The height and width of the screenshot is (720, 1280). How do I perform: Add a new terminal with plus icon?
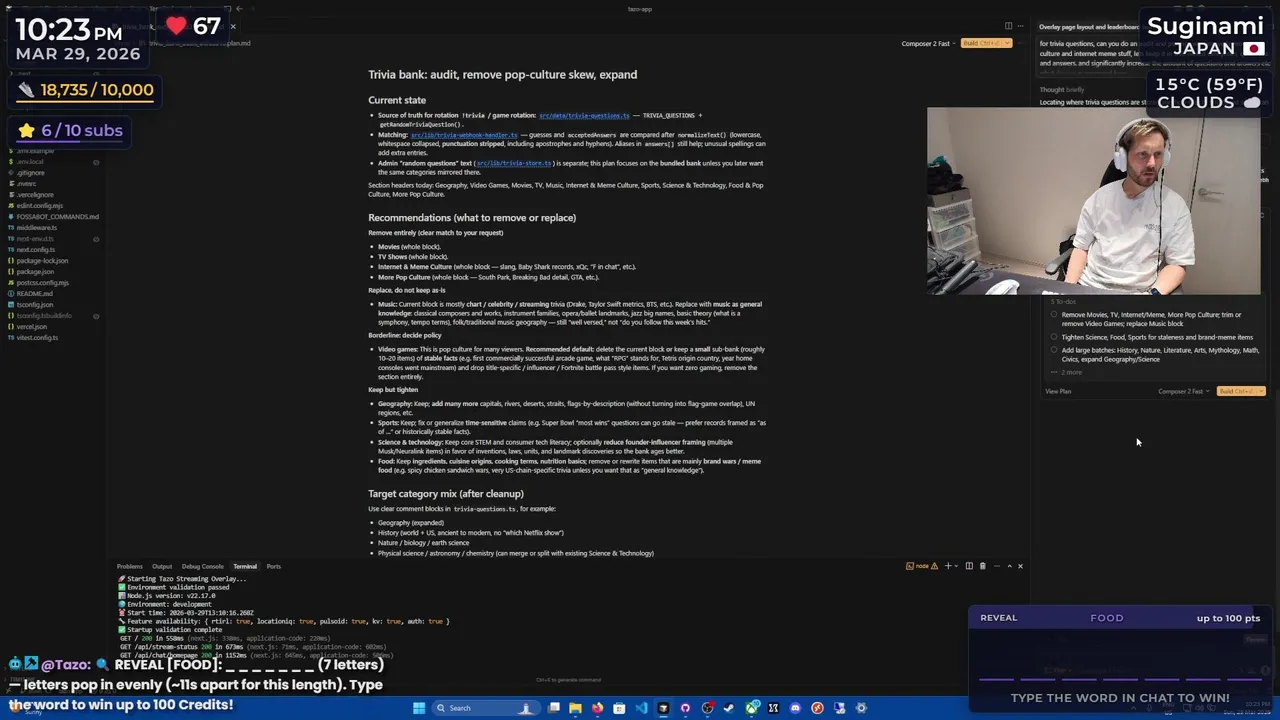pos(948,566)
